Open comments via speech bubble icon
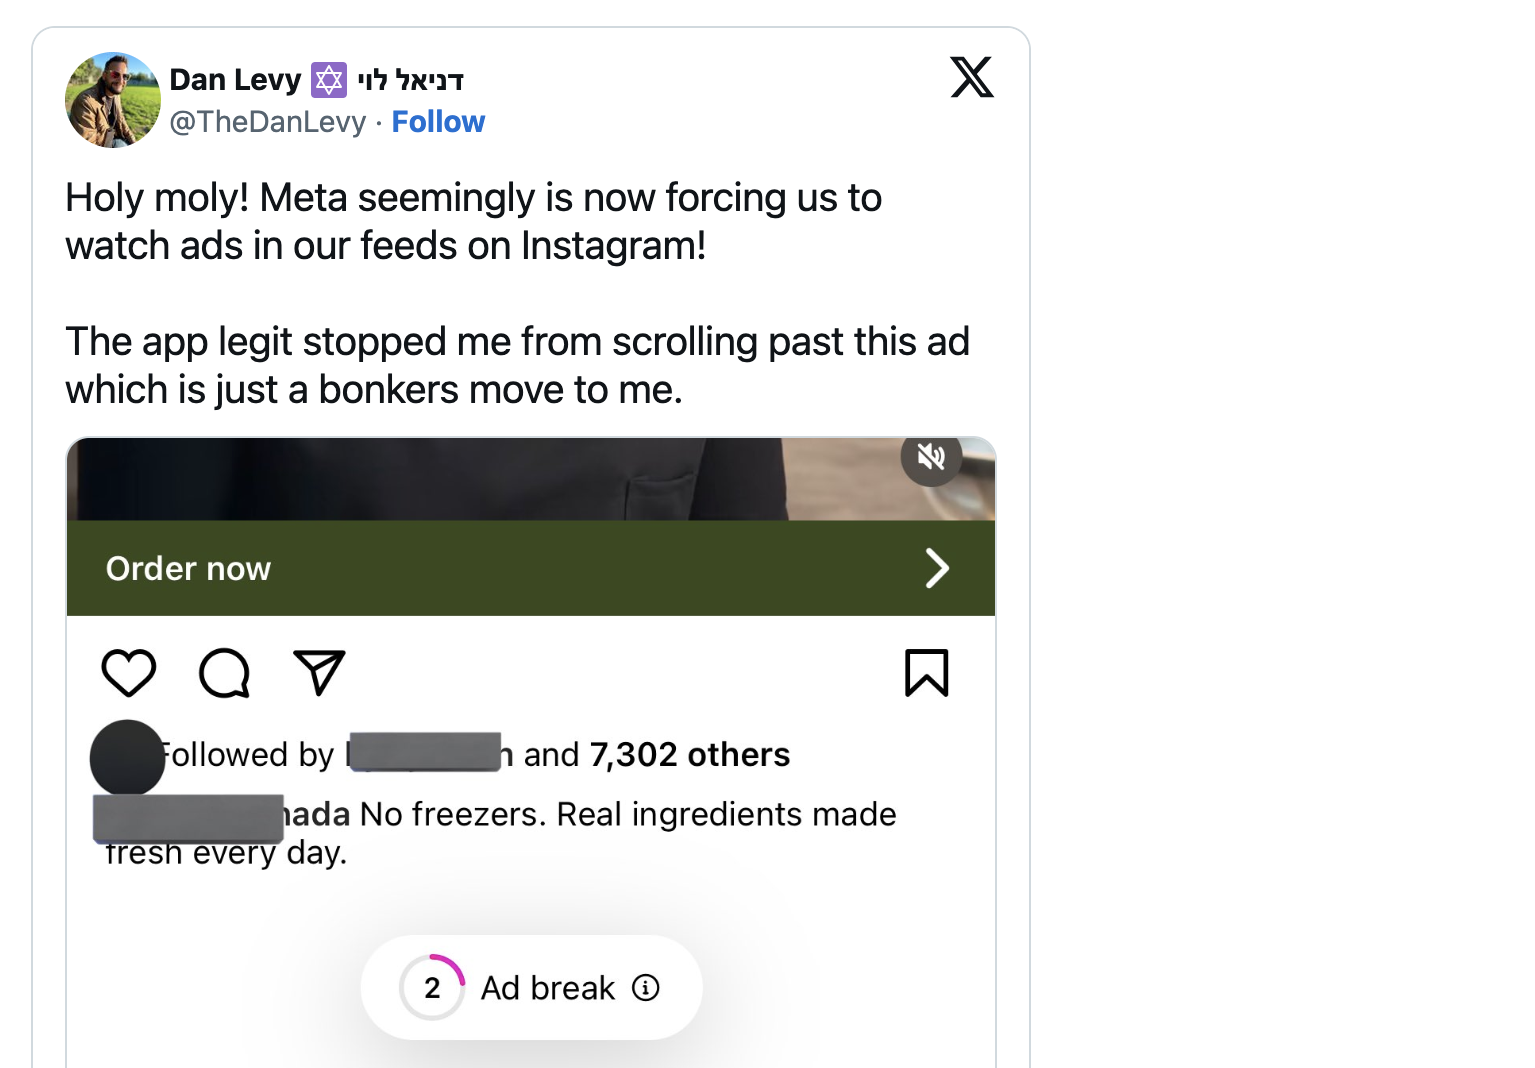 pos(224,672)
